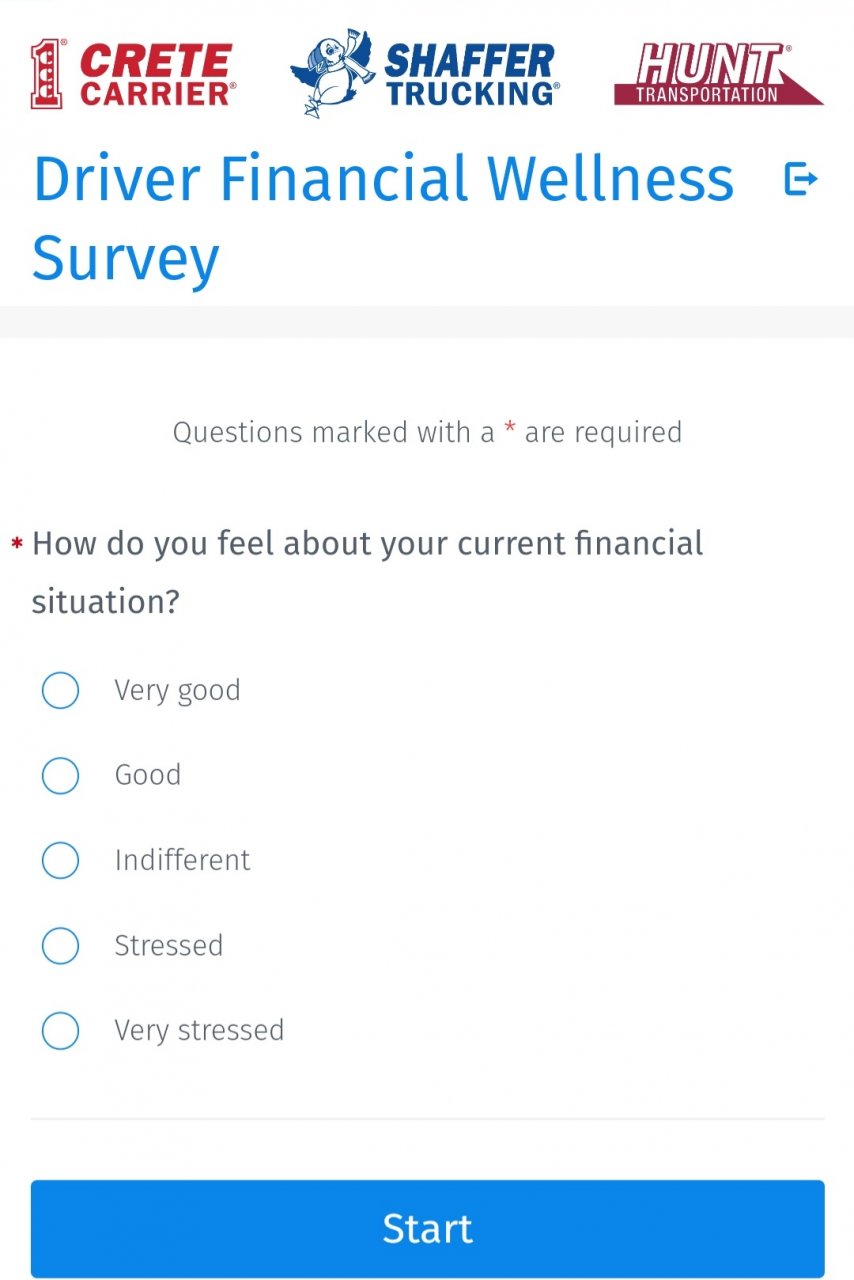854x1280 pixels.
Task: Click the 'Stressed' option label text
Action: [x=168, y=945]
